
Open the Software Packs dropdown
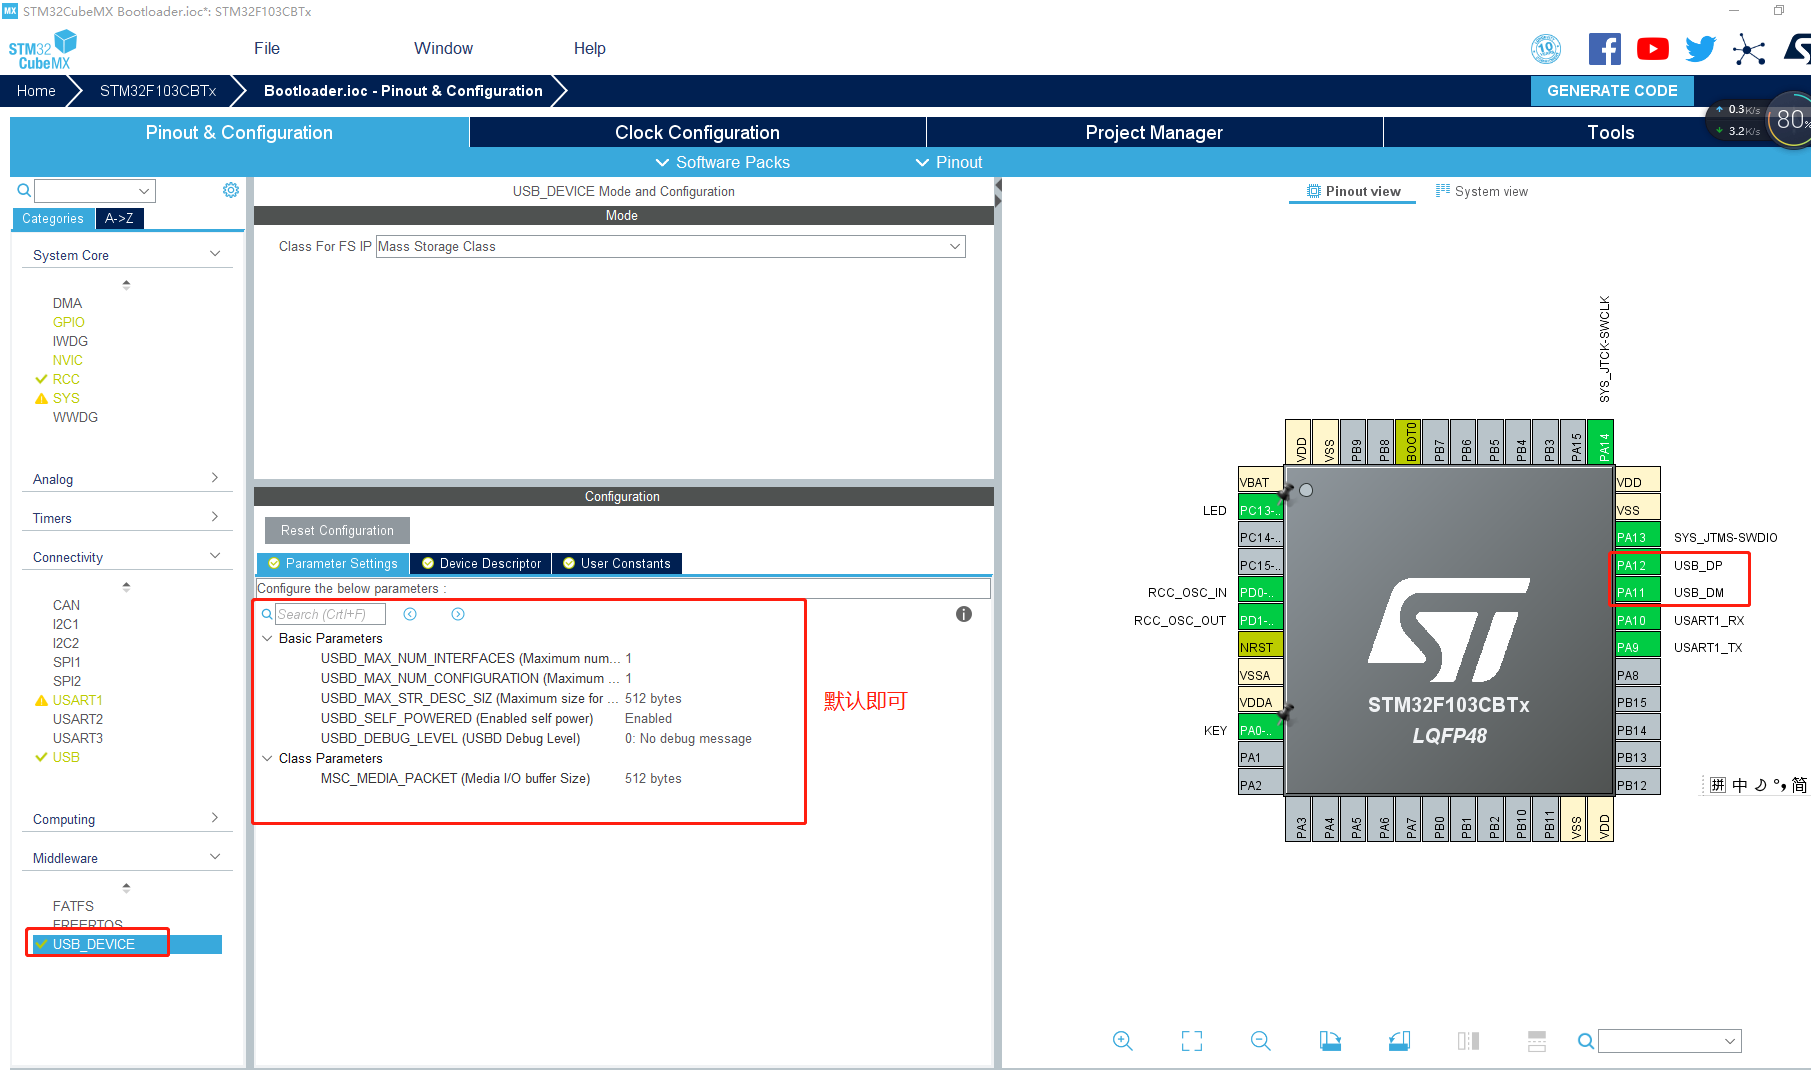[x=722, y=162]
